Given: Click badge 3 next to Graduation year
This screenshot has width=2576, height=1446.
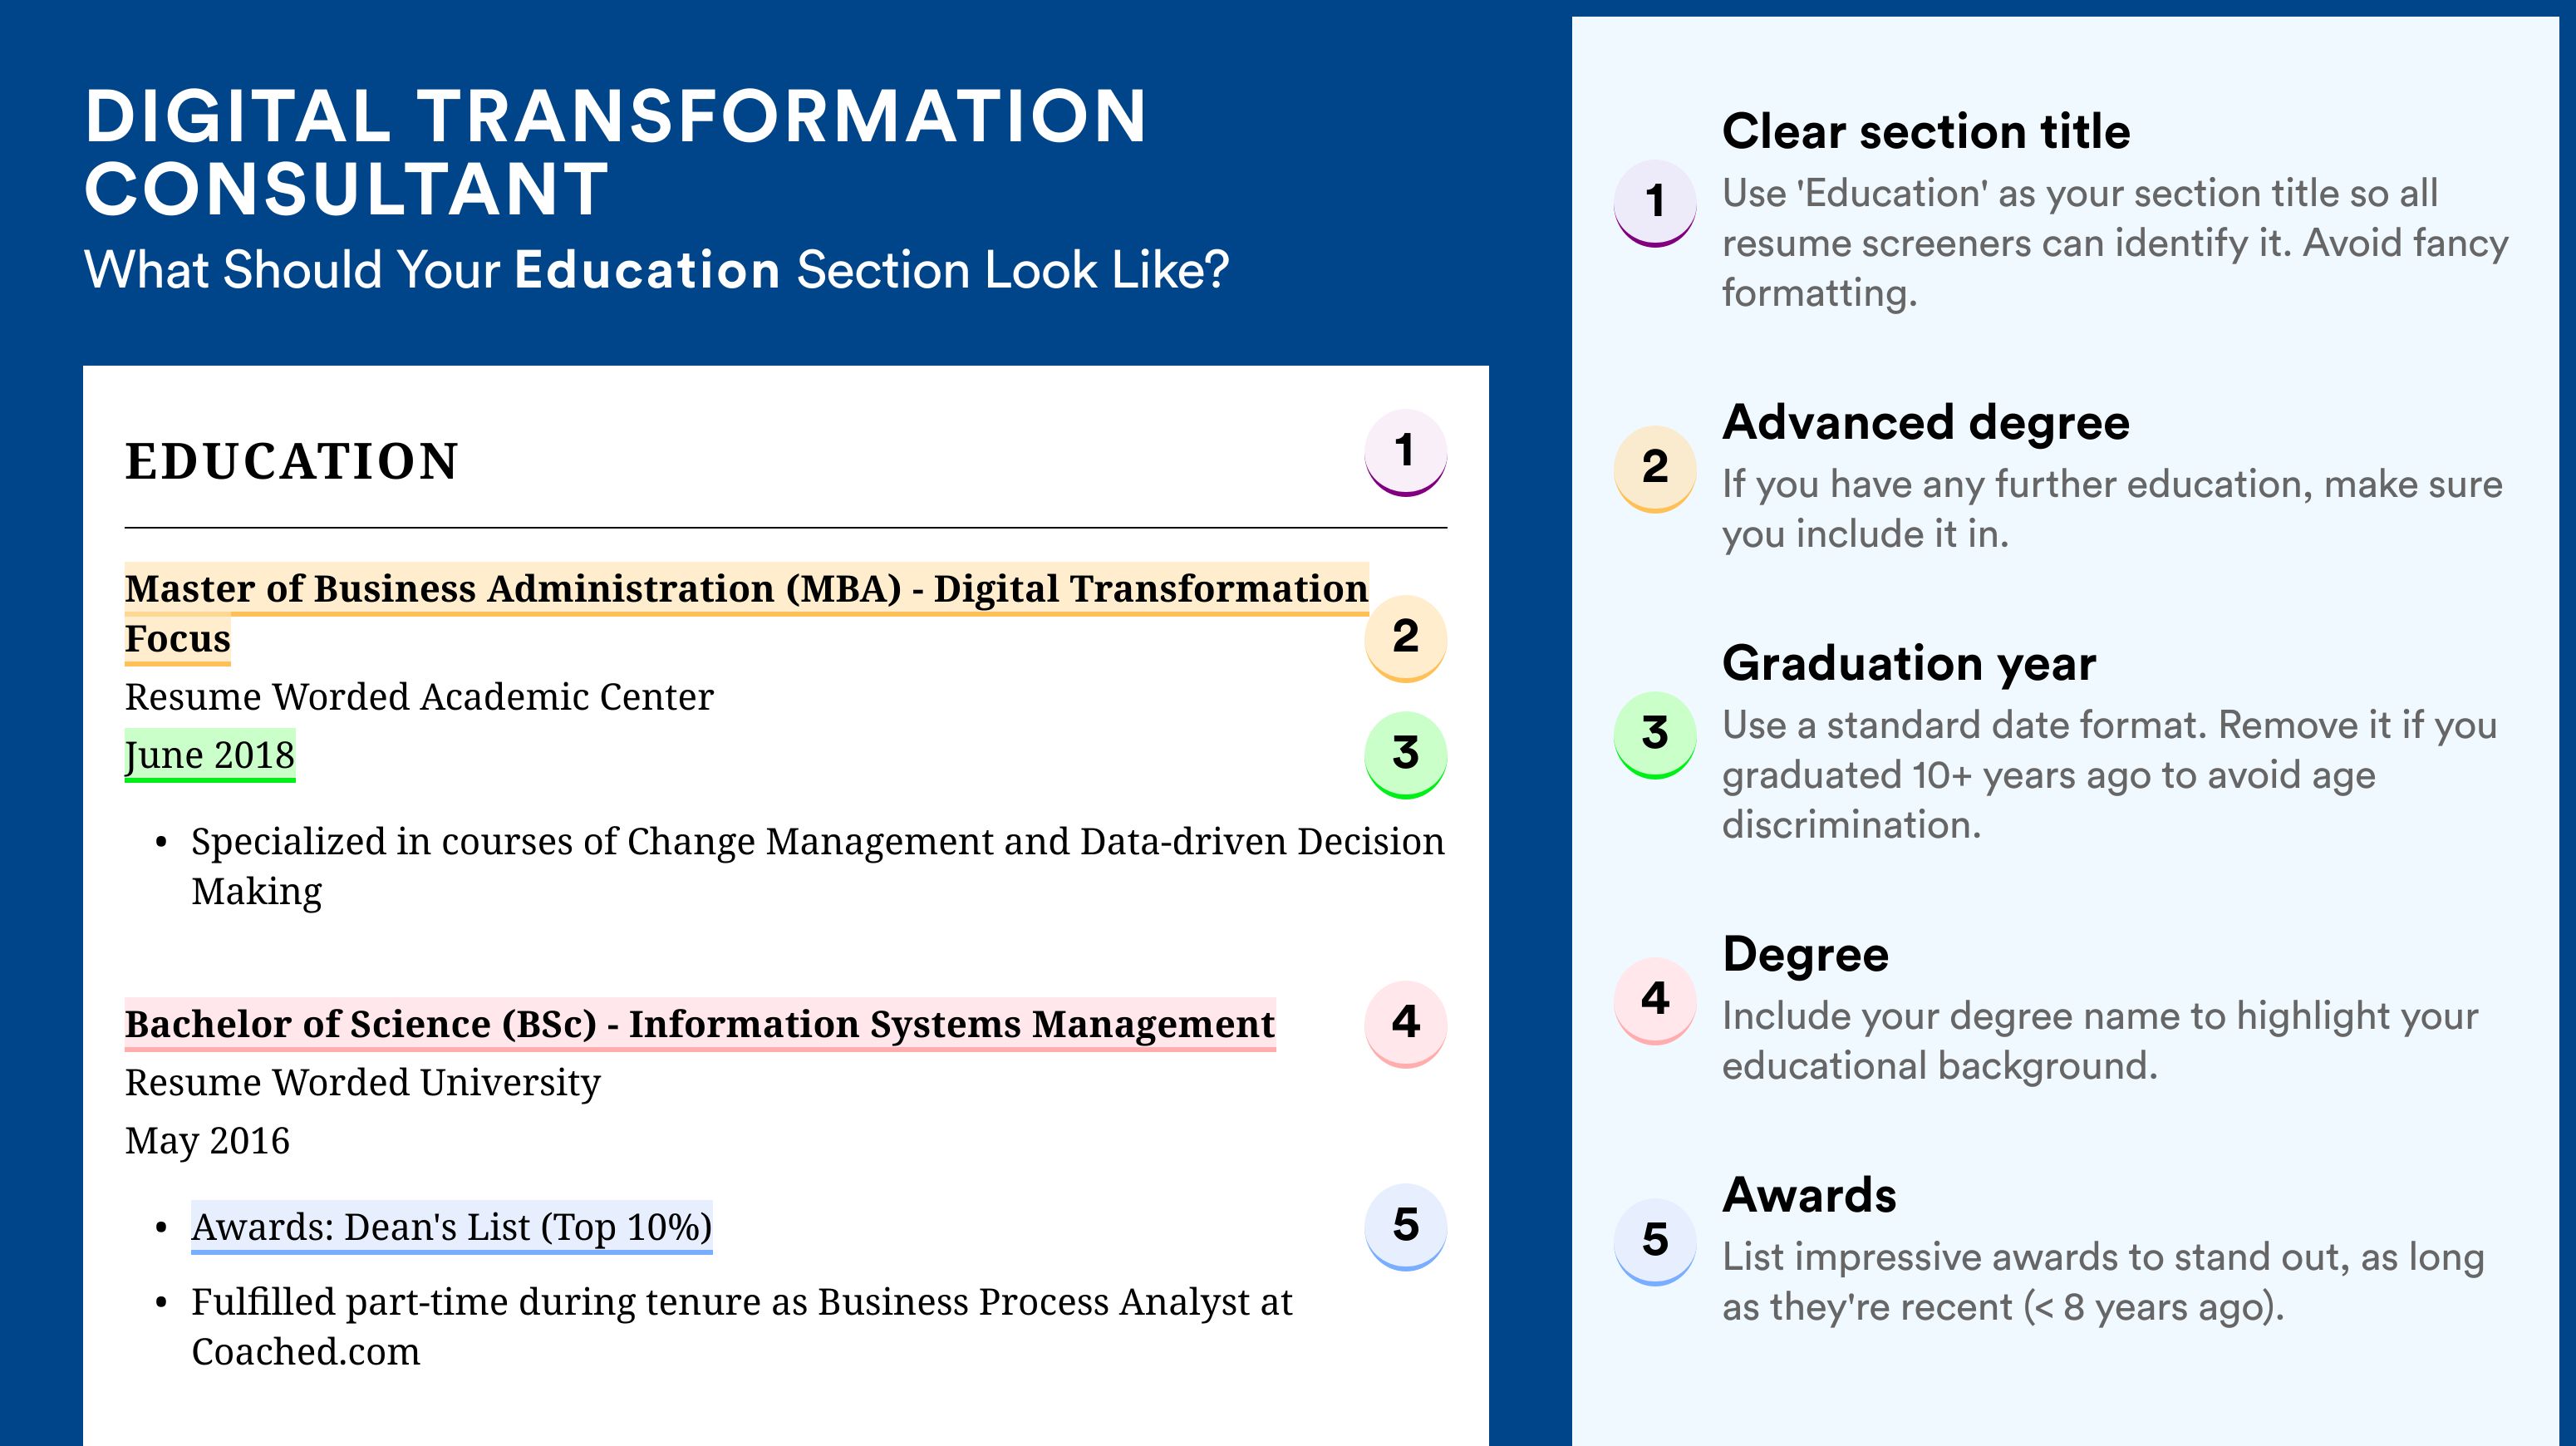Looking at the screenshot, I should pyautogui.click(x=1655, y=734).
